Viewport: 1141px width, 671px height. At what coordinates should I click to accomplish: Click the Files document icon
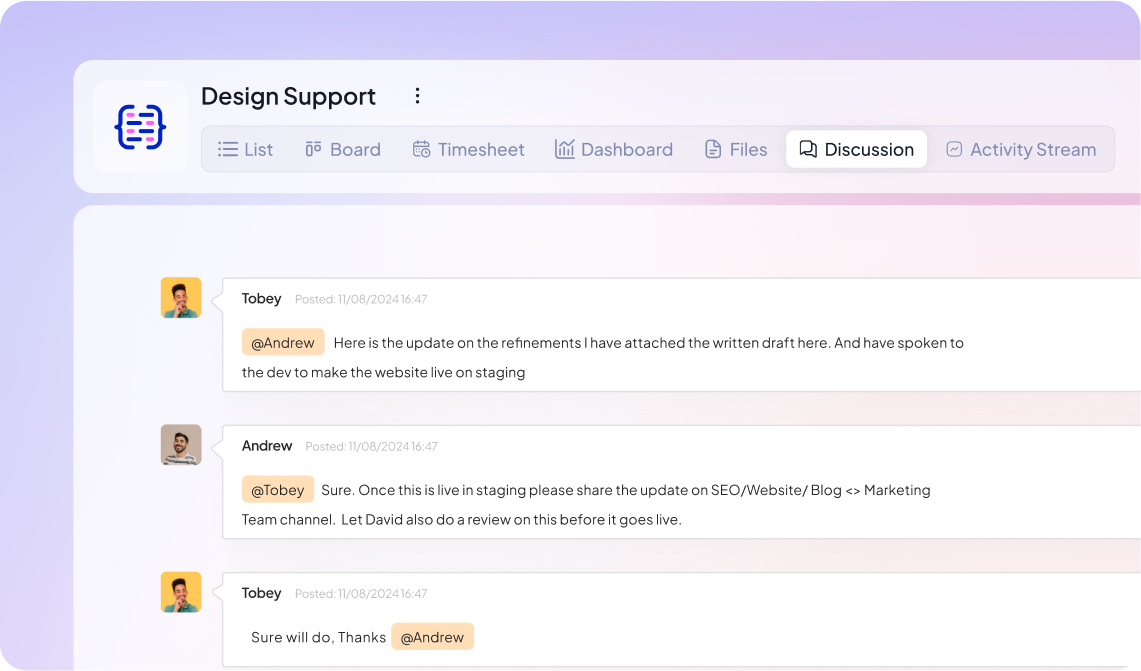713,149
